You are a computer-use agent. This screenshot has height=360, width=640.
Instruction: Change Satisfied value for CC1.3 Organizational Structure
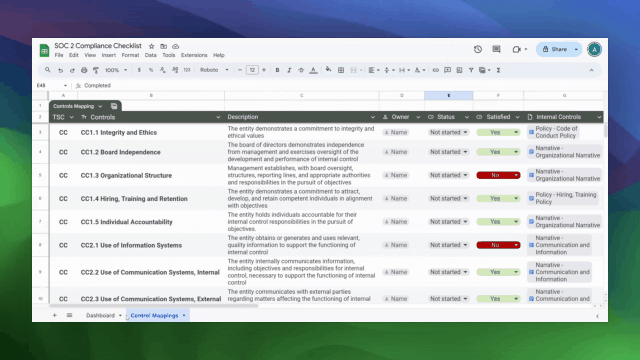[x=498, y=175]
